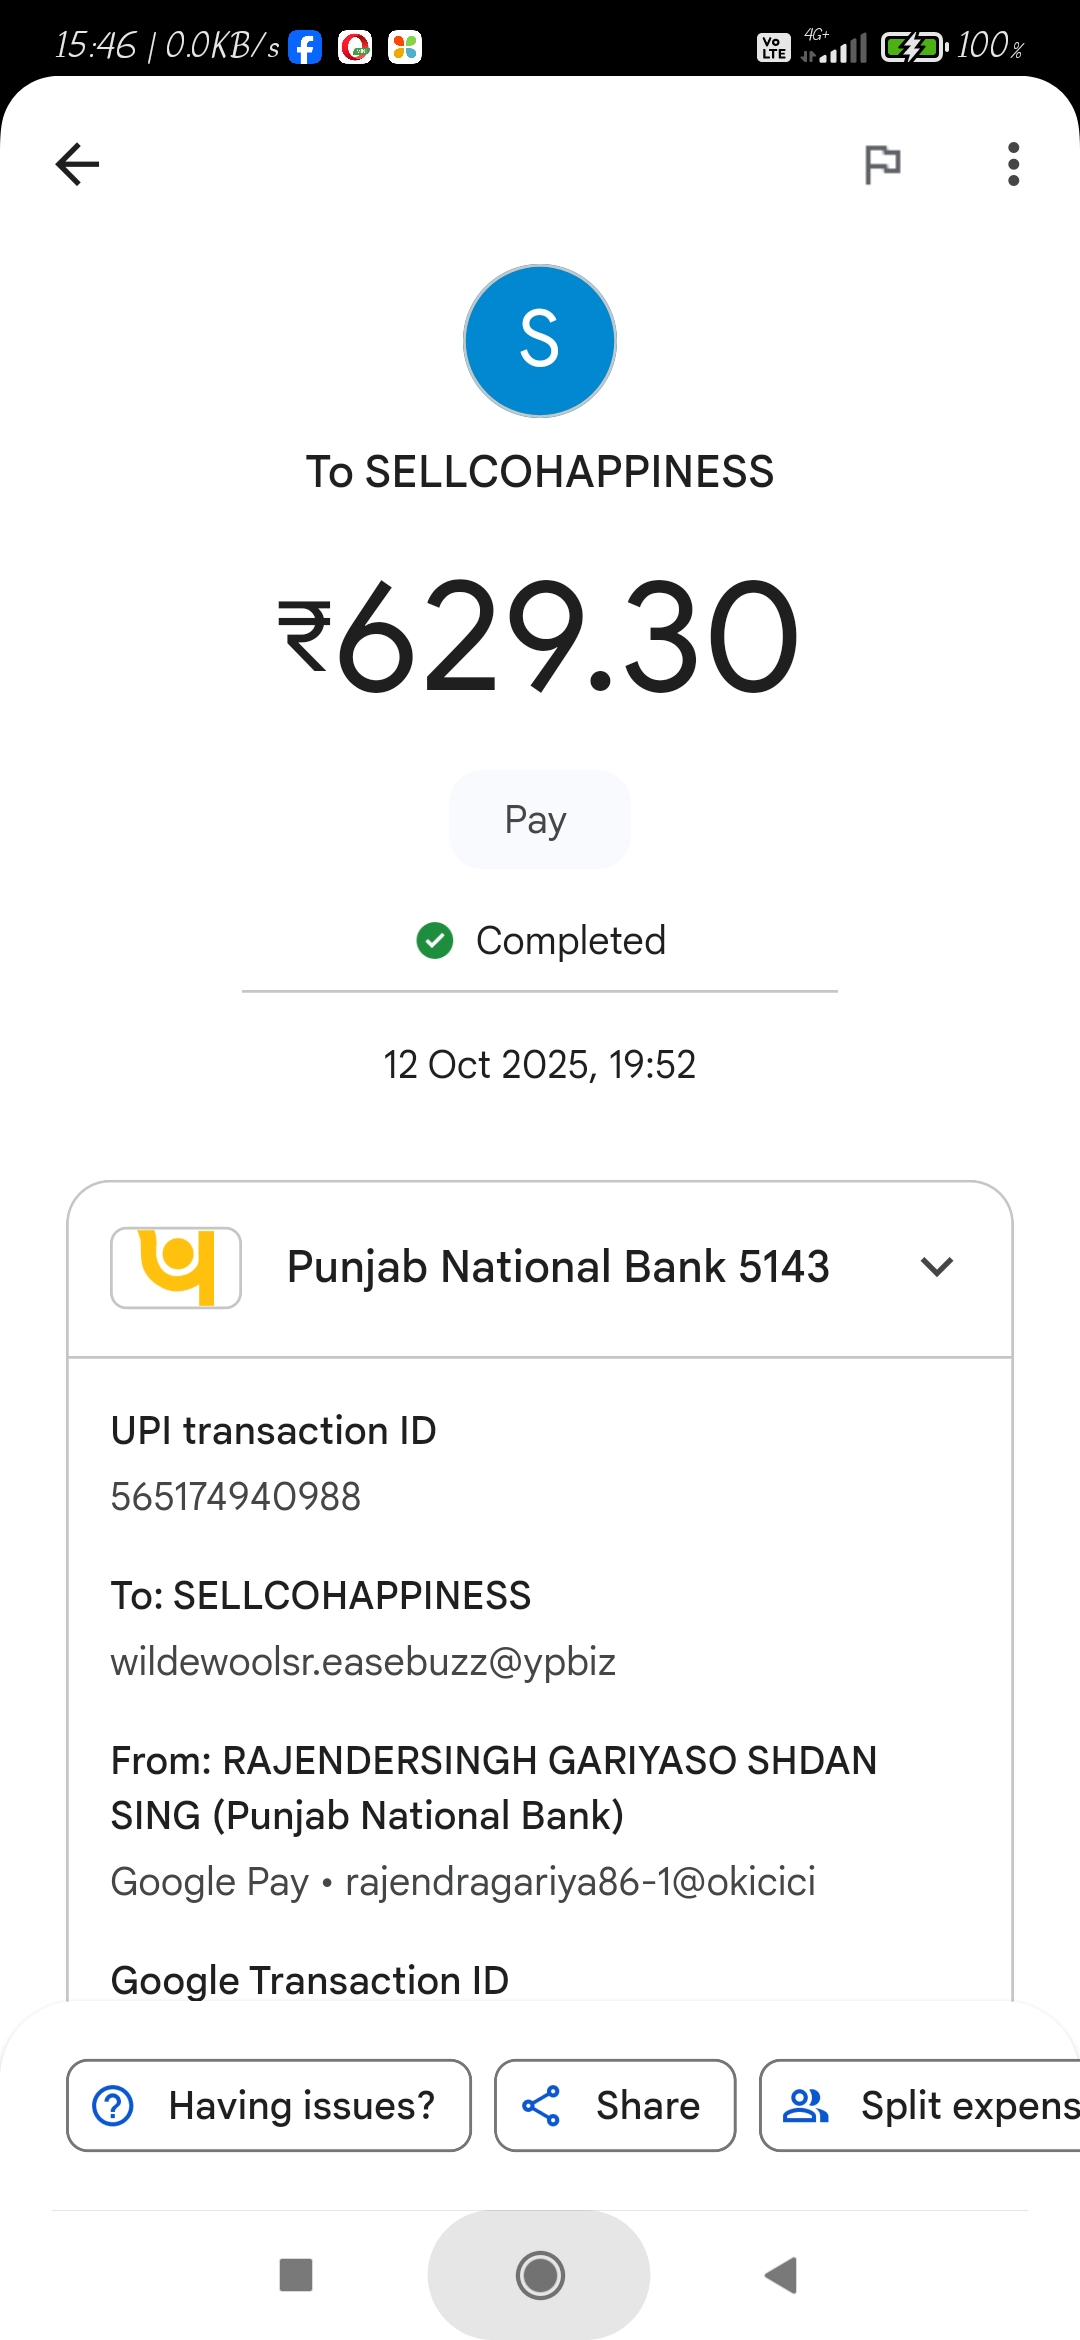Collapse the Punjab National Bank 5143 chevron
Screen dimensions: 1080x2340
[x=937, y=1267]
